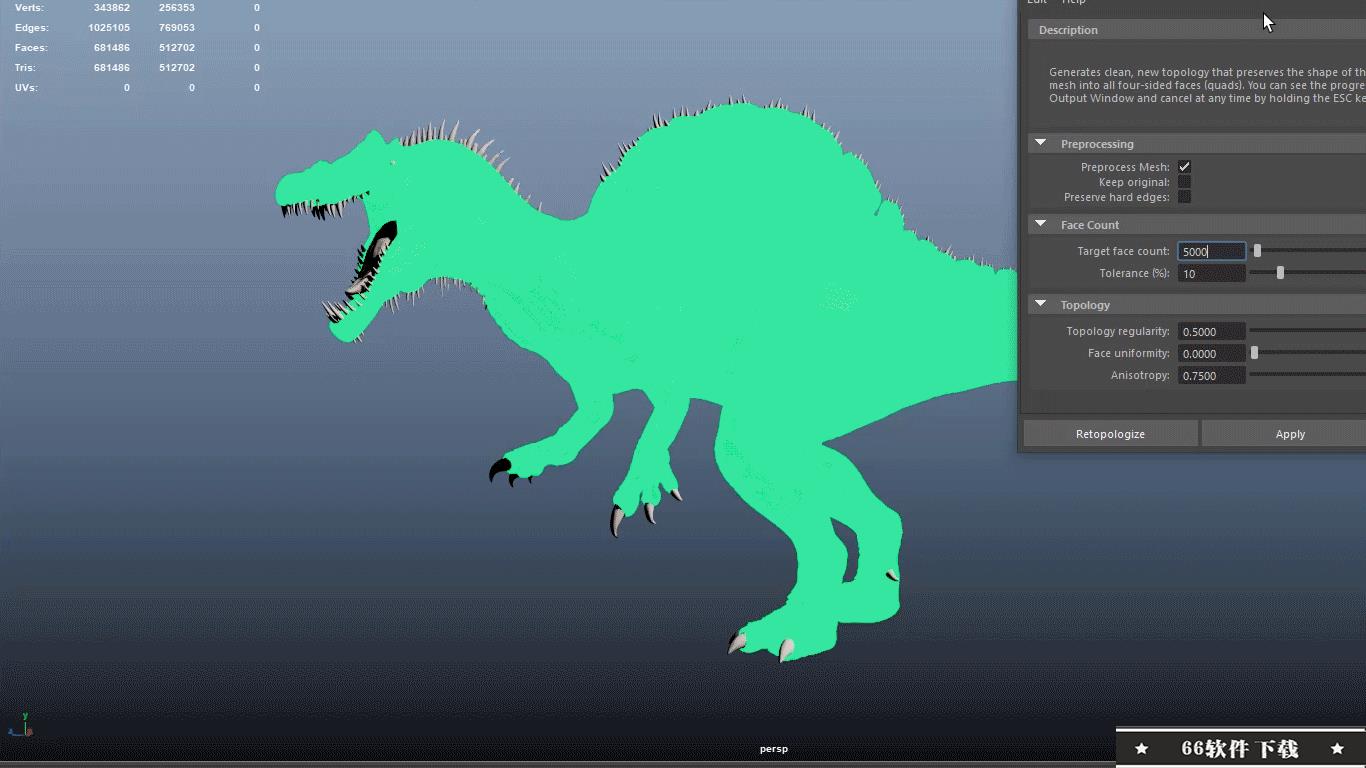Click the Verts value '343862'
The width and height of the screenshot is (1366, 768).
click(x=111, y=8)
